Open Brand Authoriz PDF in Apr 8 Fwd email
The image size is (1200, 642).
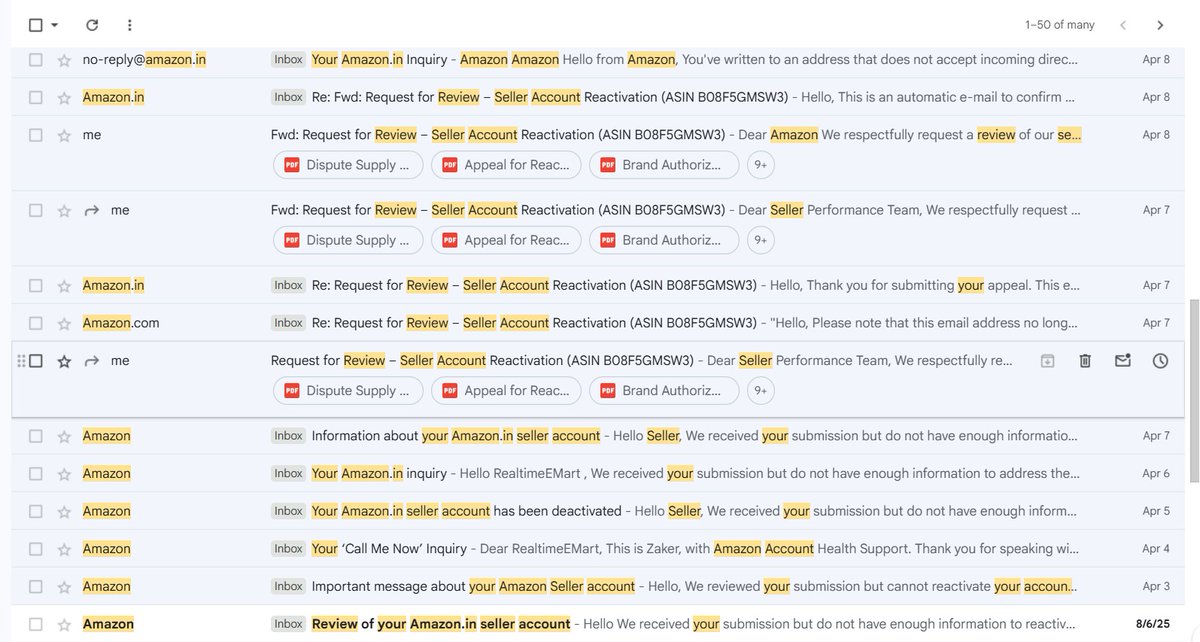pyautogui.click(x=664, y=165)
